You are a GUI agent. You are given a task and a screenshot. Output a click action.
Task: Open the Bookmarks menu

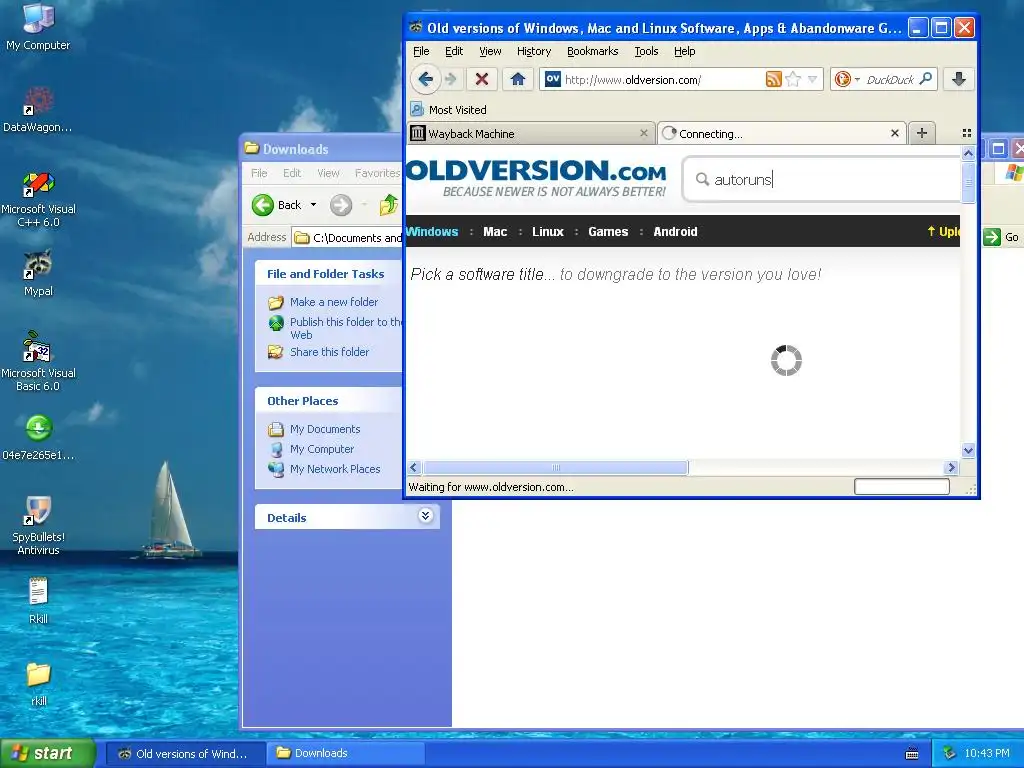point(592,51)
